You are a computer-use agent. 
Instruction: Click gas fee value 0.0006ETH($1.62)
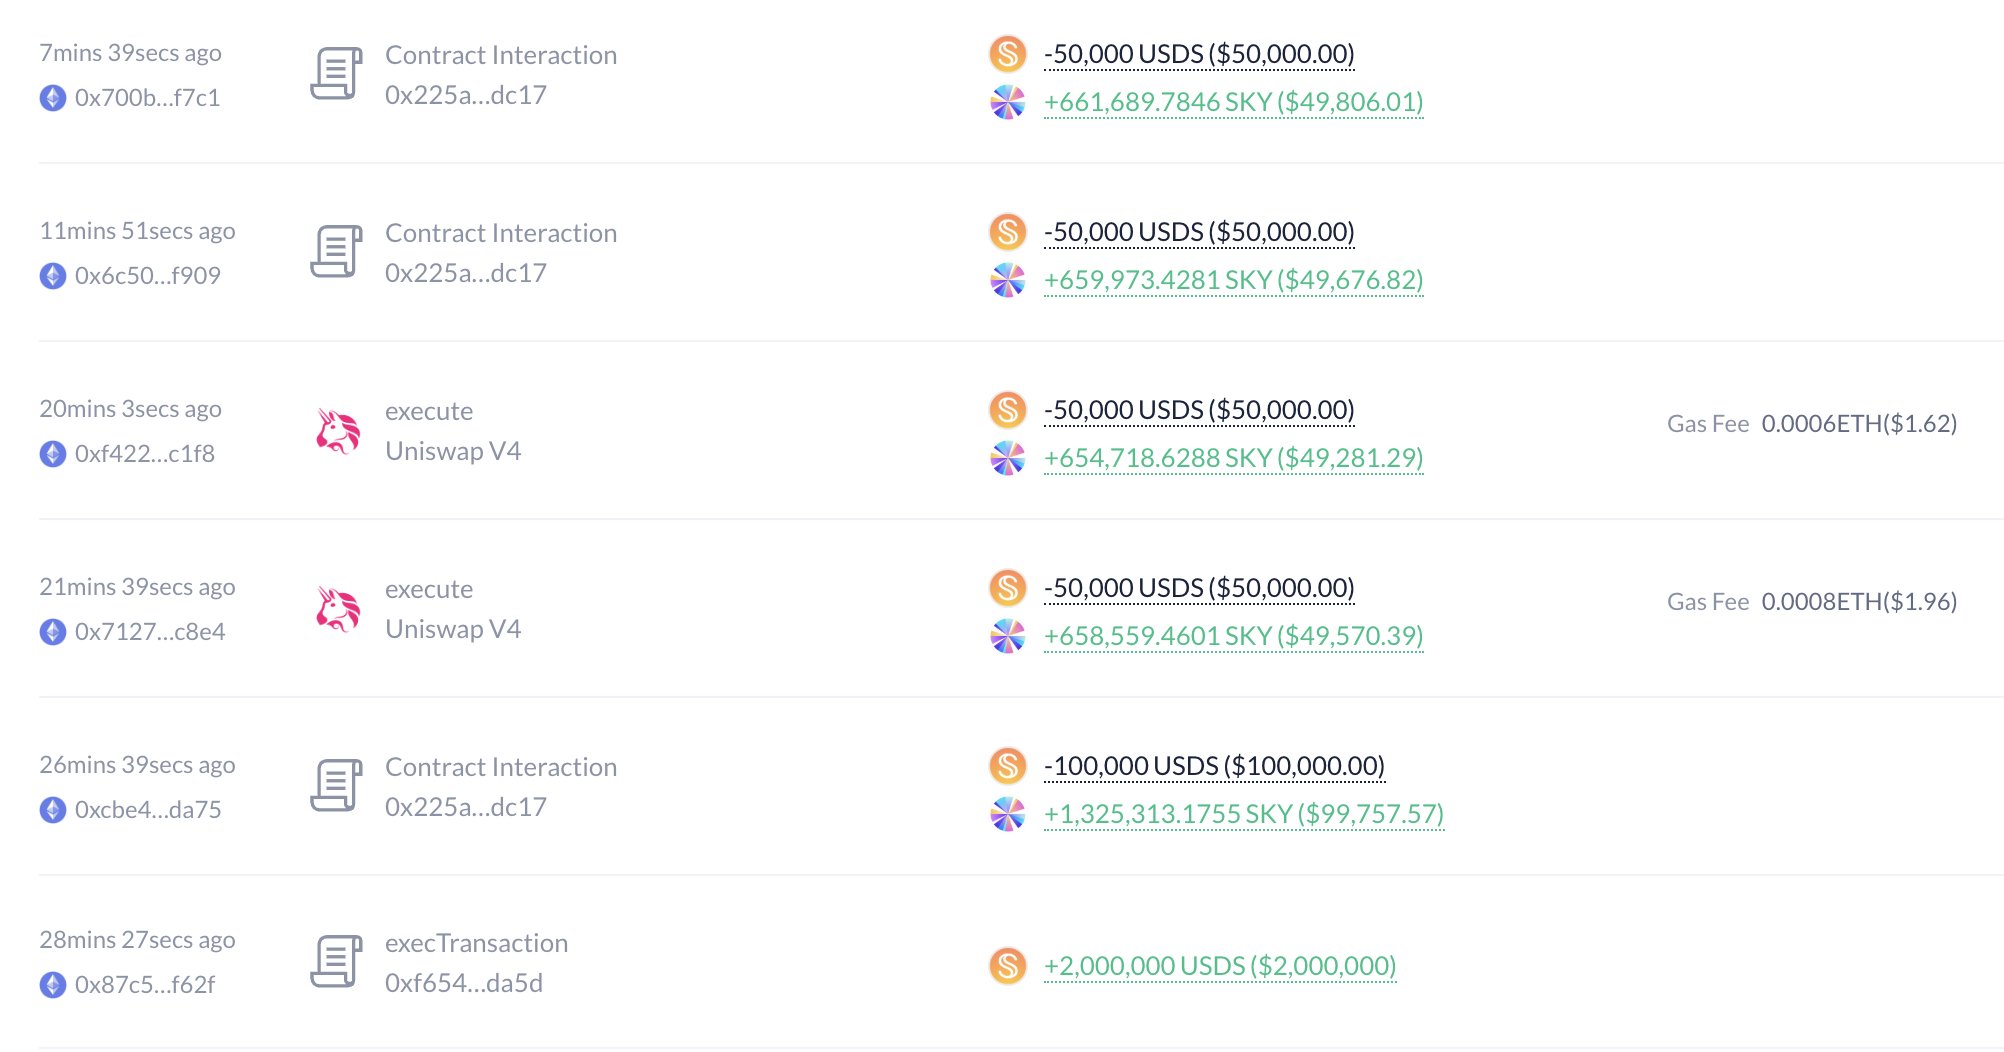1858,424
